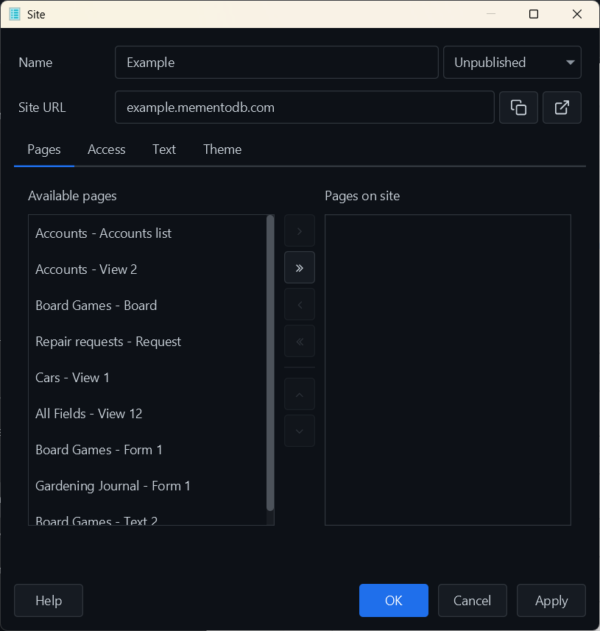Select Repair requests - Request page
This screenshot has height=631, width=600.
pyautogui.click(x=108, y=341)
